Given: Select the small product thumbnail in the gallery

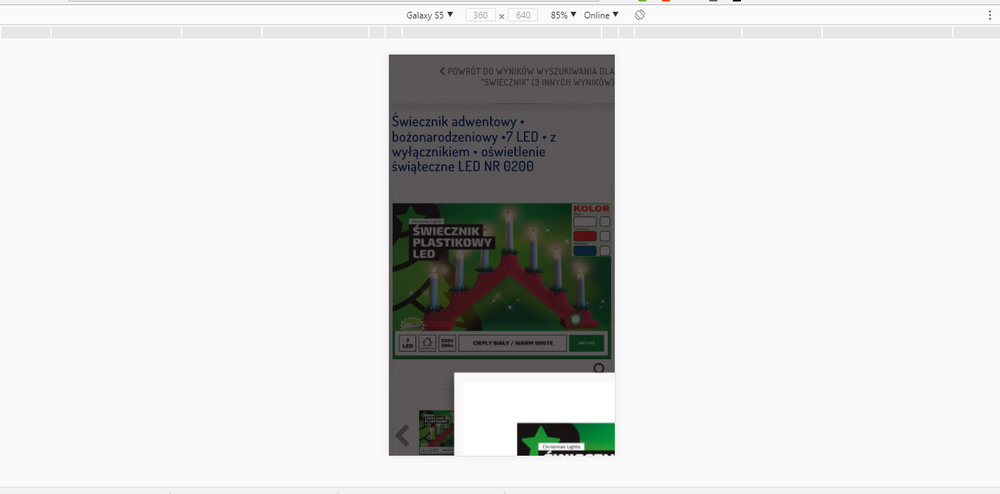Looking at the screenshot, I should [x=436, y=432].
